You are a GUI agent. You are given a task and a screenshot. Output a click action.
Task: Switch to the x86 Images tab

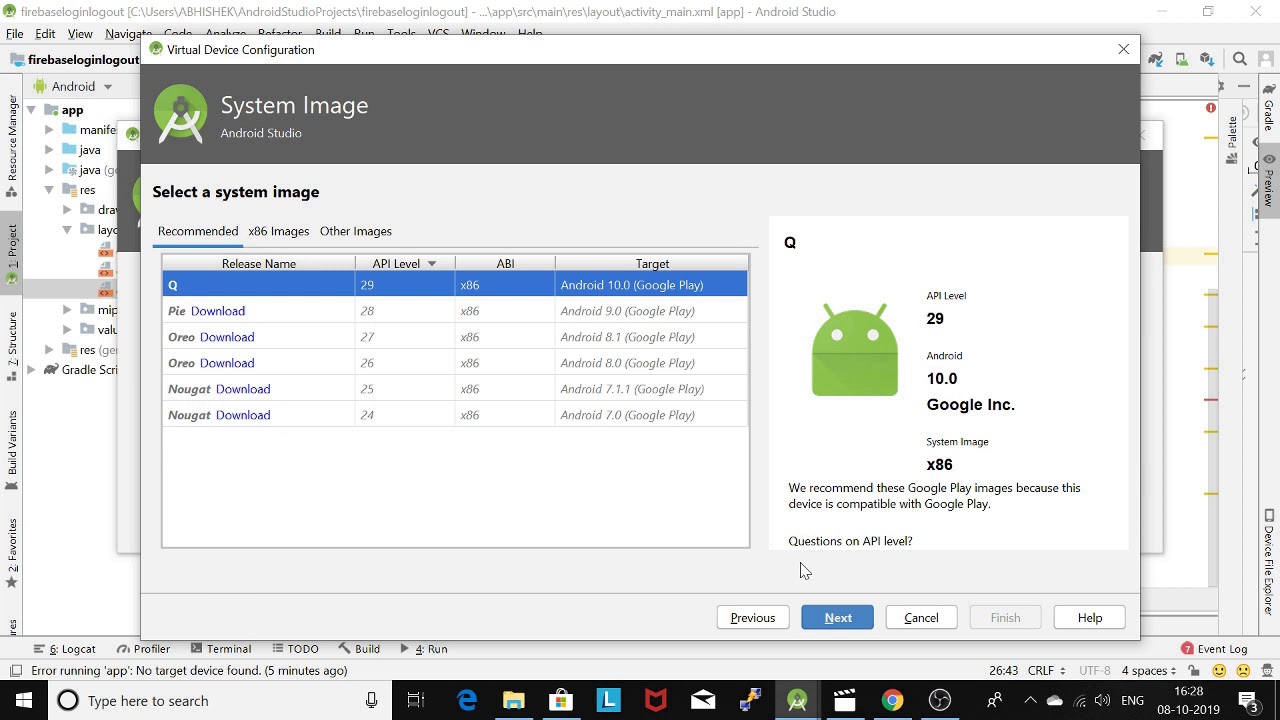point(279,231)
